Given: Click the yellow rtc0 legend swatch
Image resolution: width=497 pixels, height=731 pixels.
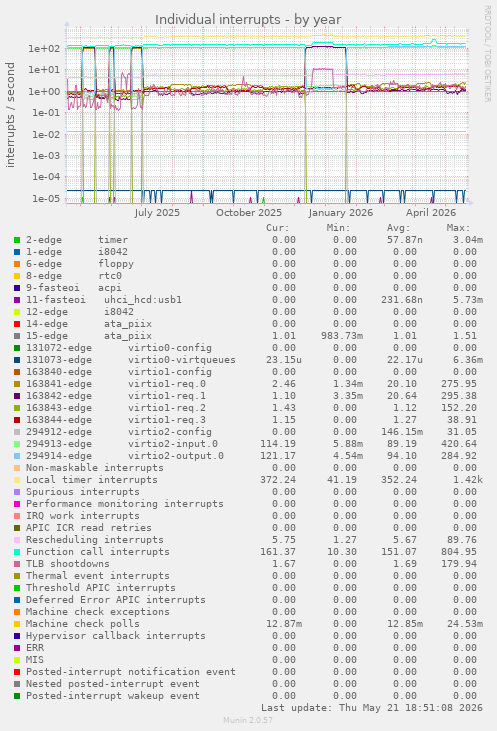Looking at the screenshot, I should (17, 276).
